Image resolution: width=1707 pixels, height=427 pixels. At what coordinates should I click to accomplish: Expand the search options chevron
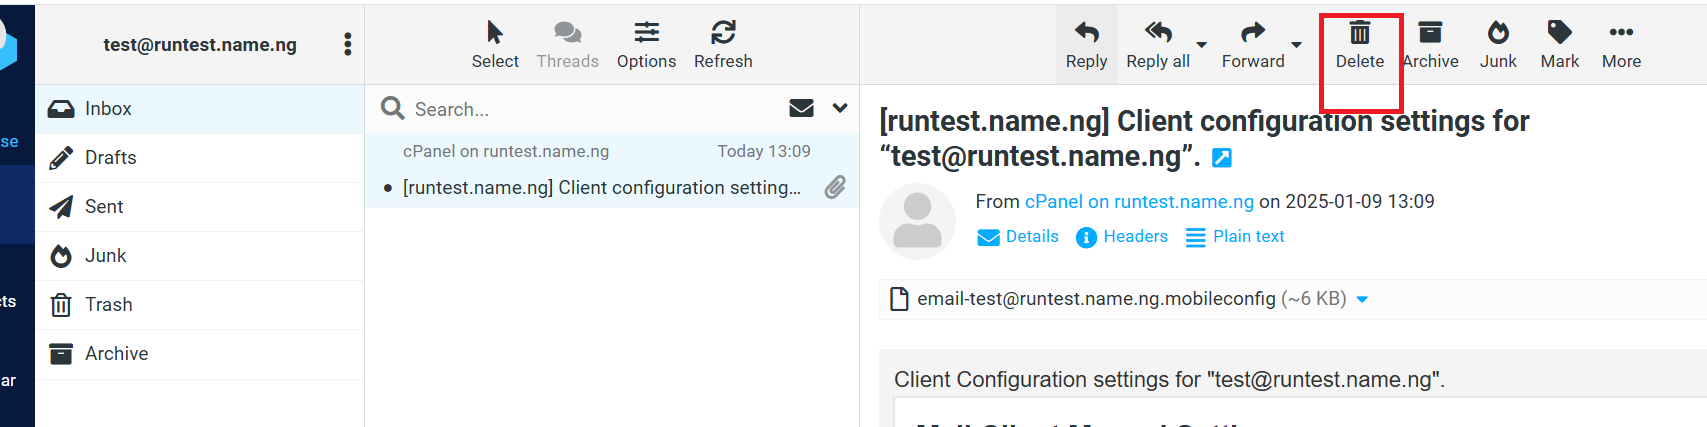pyautogui.click(x=840, y=108)
